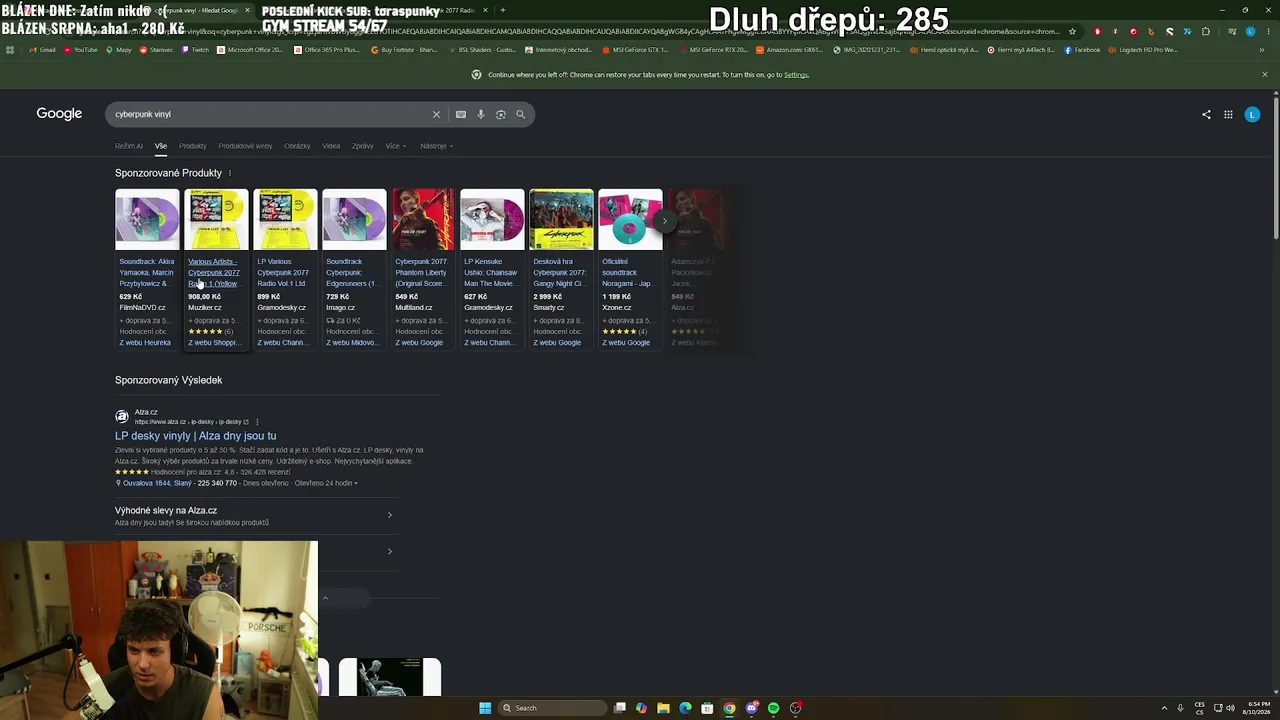Open the Videa results tab
Screen dimensions: 1280x720
[331, 146]
